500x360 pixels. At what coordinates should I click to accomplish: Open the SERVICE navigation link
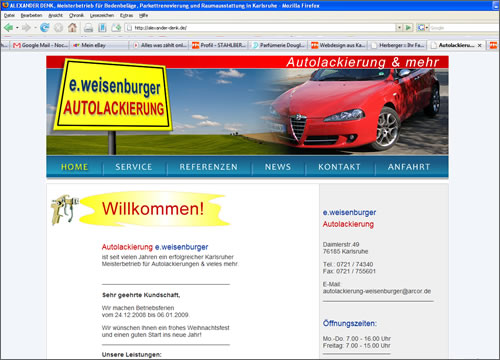tap(134, 167)
